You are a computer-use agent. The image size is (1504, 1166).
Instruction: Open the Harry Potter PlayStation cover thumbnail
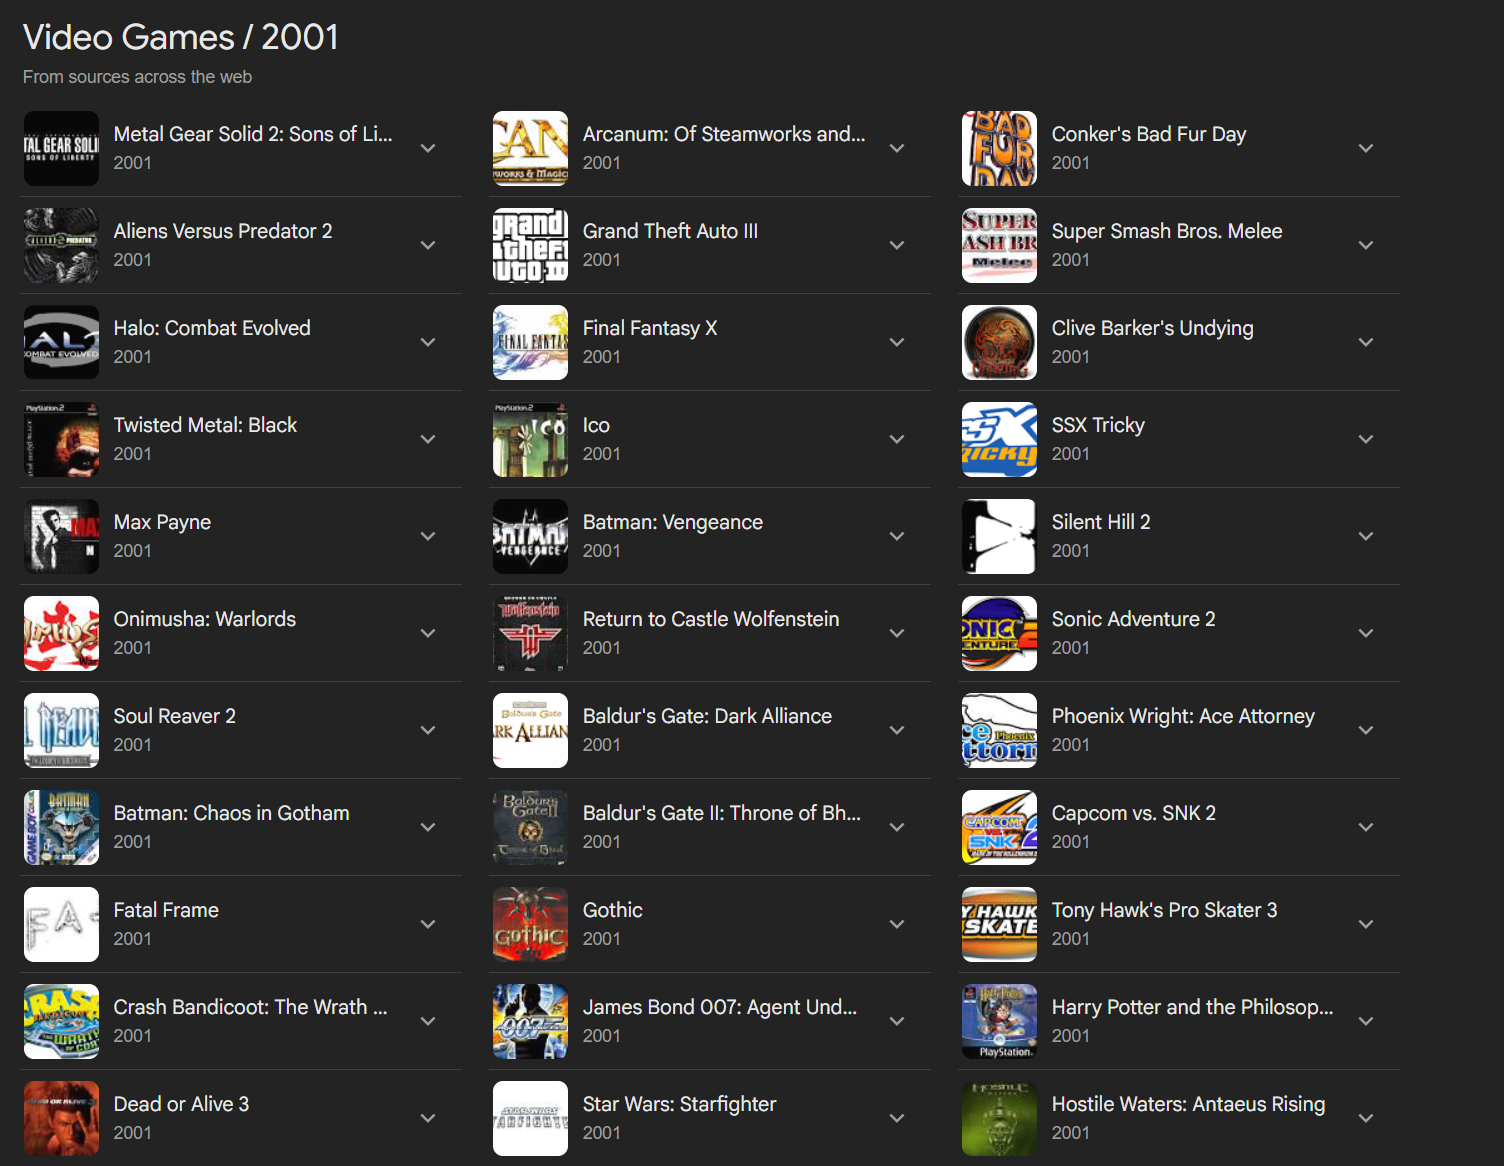point(999,1021)
